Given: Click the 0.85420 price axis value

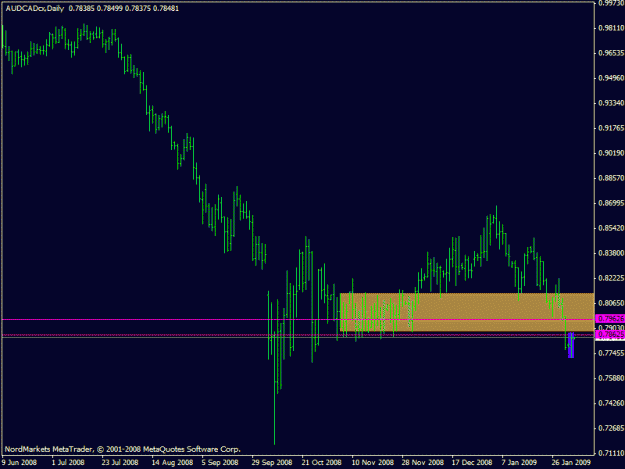Looking at the screenshot, I should point(611,228).
